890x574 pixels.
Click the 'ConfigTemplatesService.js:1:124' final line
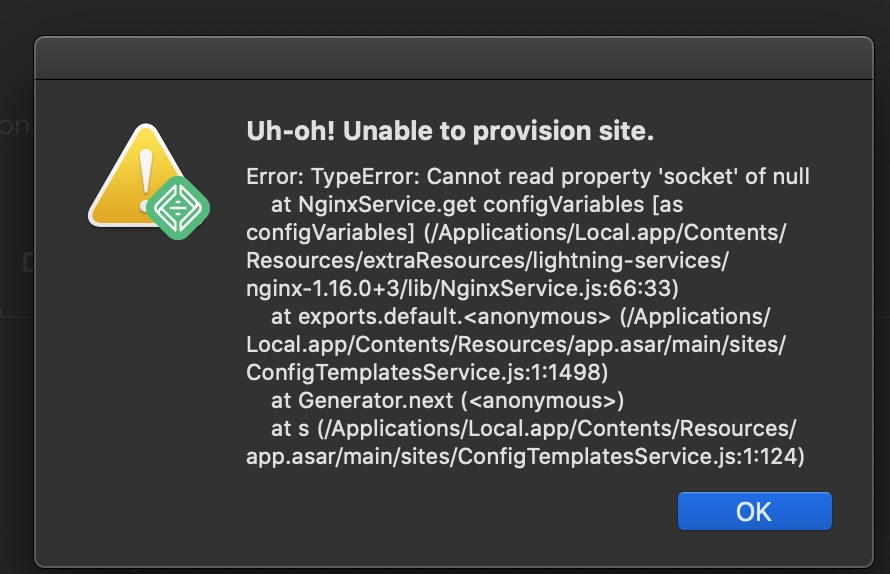click(525, 456)
